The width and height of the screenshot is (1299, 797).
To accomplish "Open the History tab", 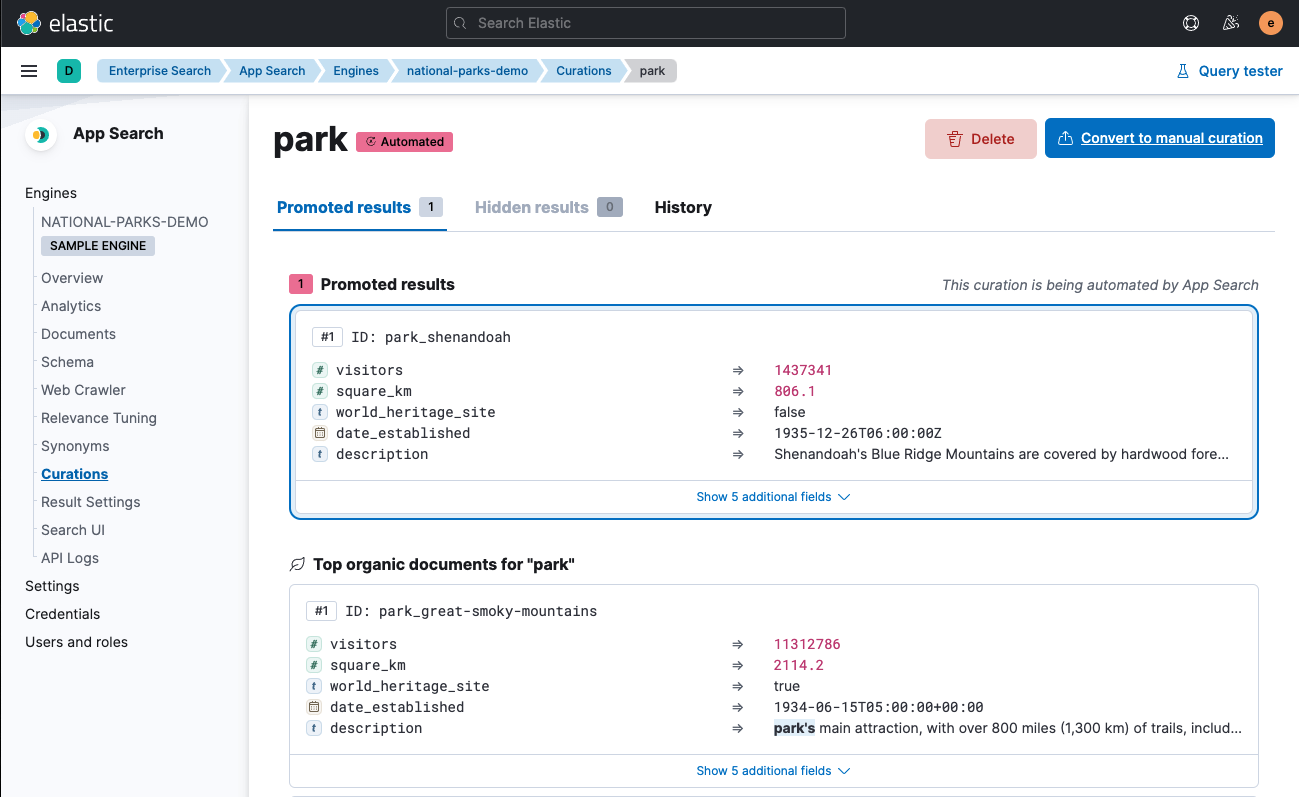I will click(683, 207).
